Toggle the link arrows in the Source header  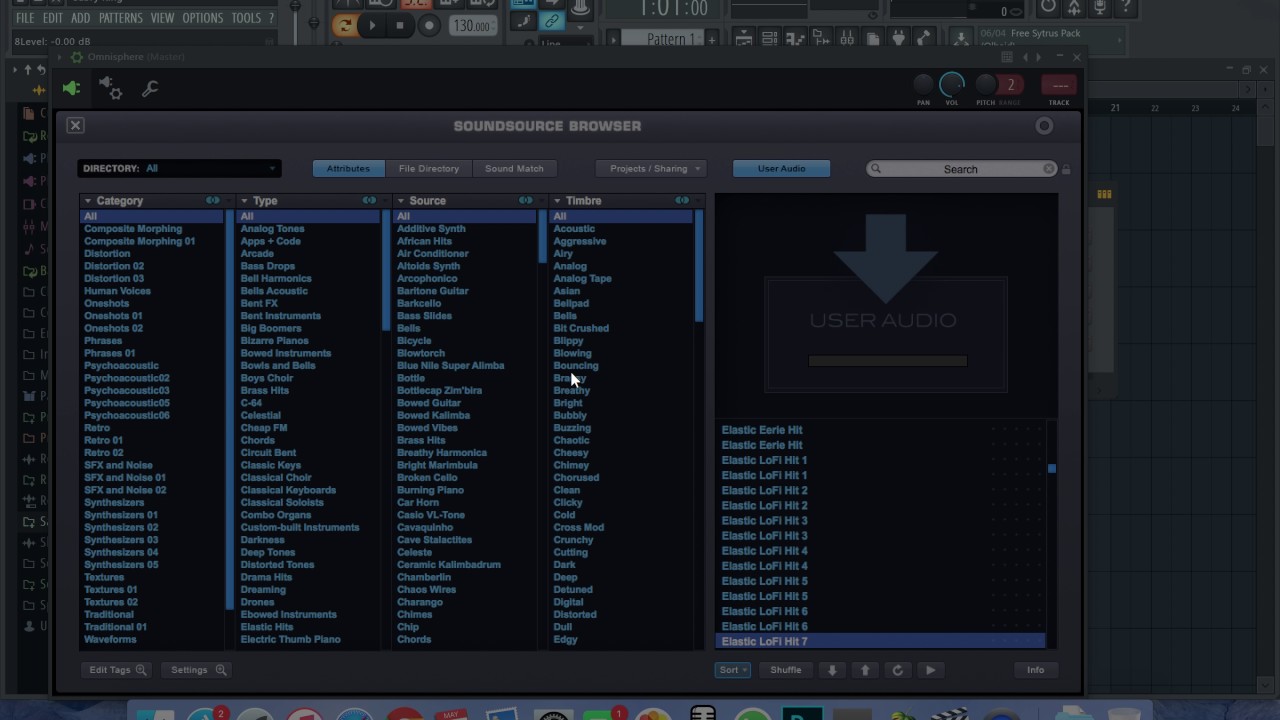pos(525,201)
